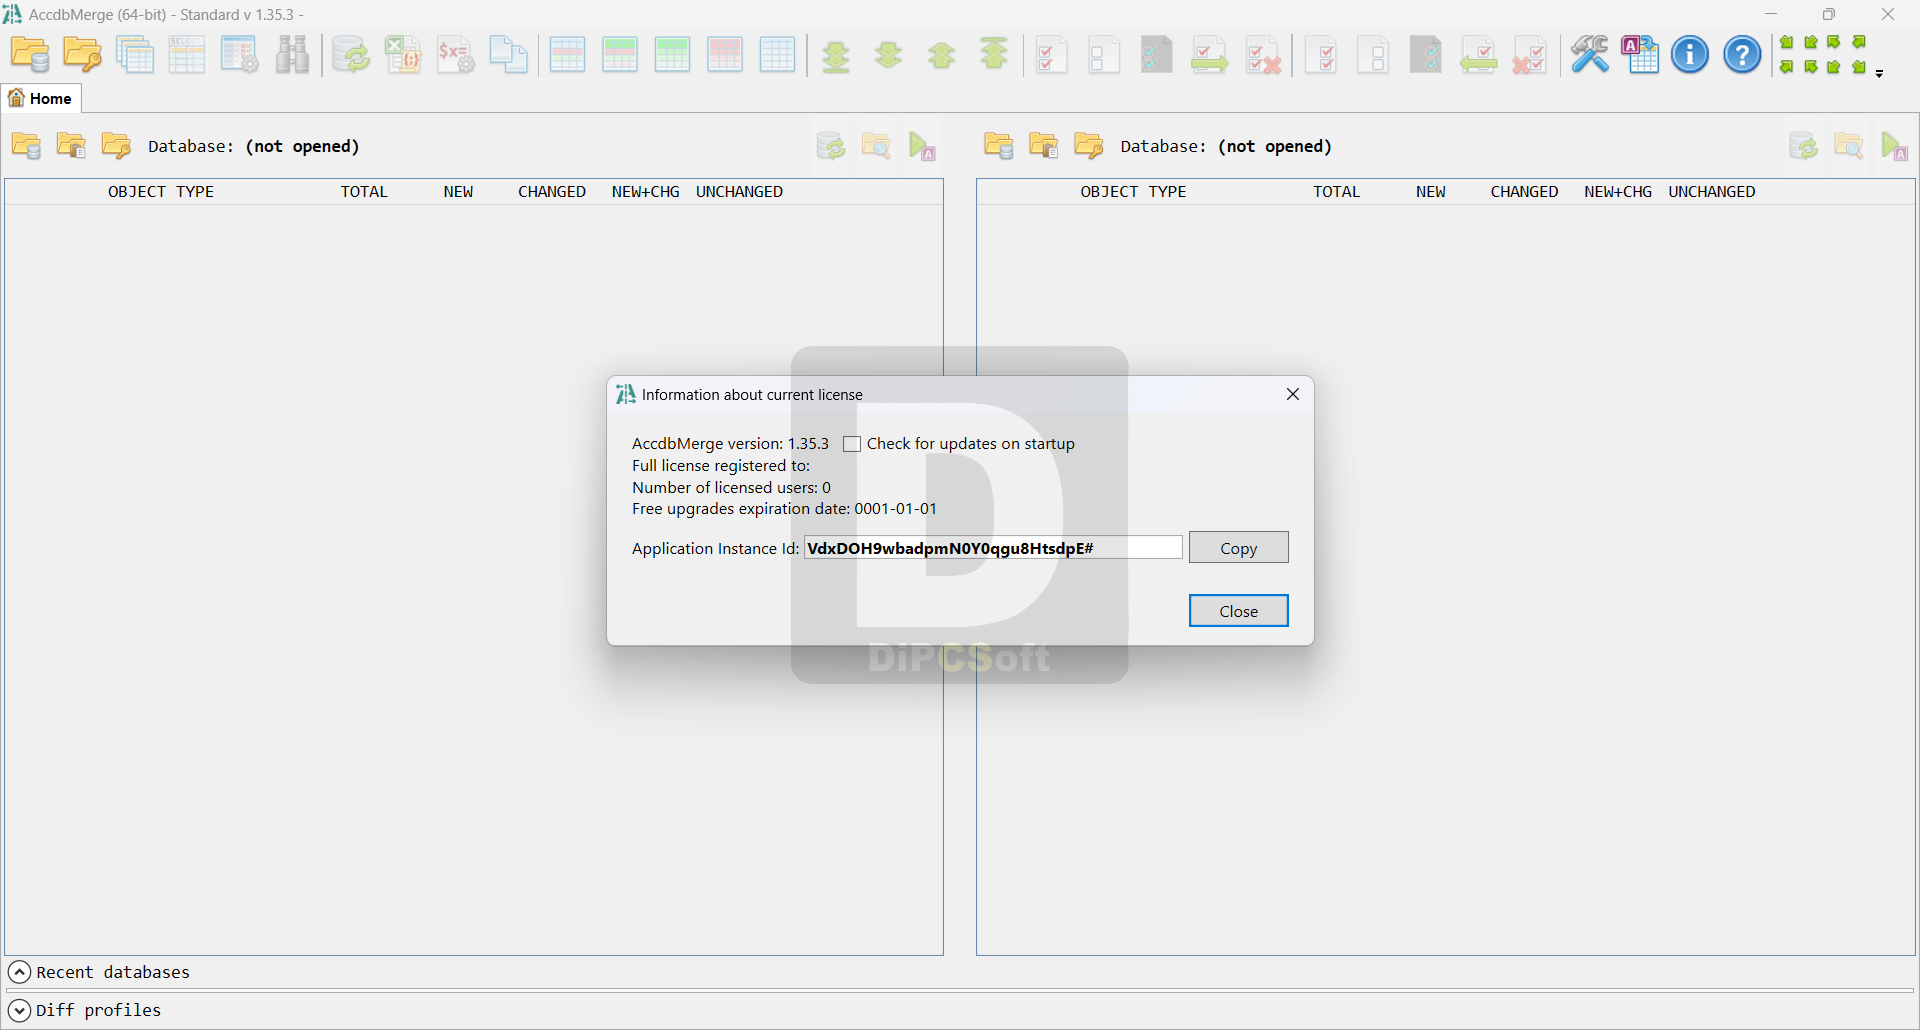Click the right panel open database icon
Screen dimensions: 1920x1030
click(x=998, y=146)
